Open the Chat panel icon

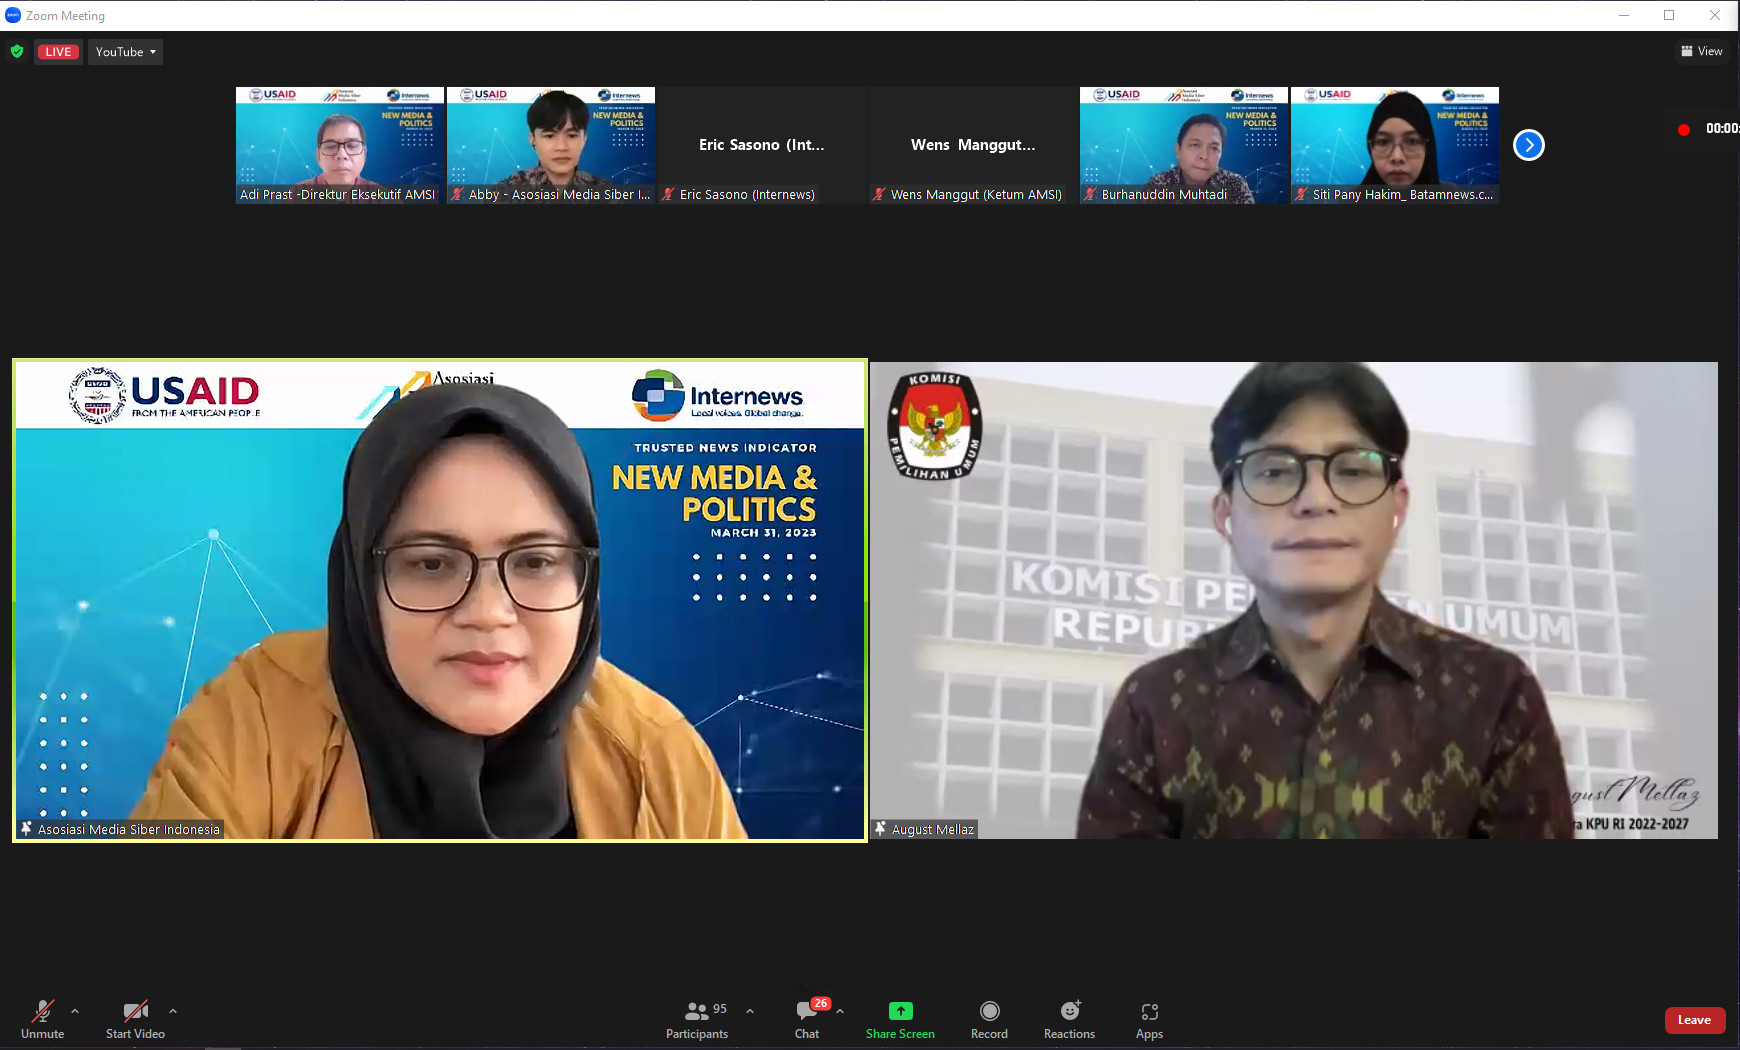pos(806,1011)
